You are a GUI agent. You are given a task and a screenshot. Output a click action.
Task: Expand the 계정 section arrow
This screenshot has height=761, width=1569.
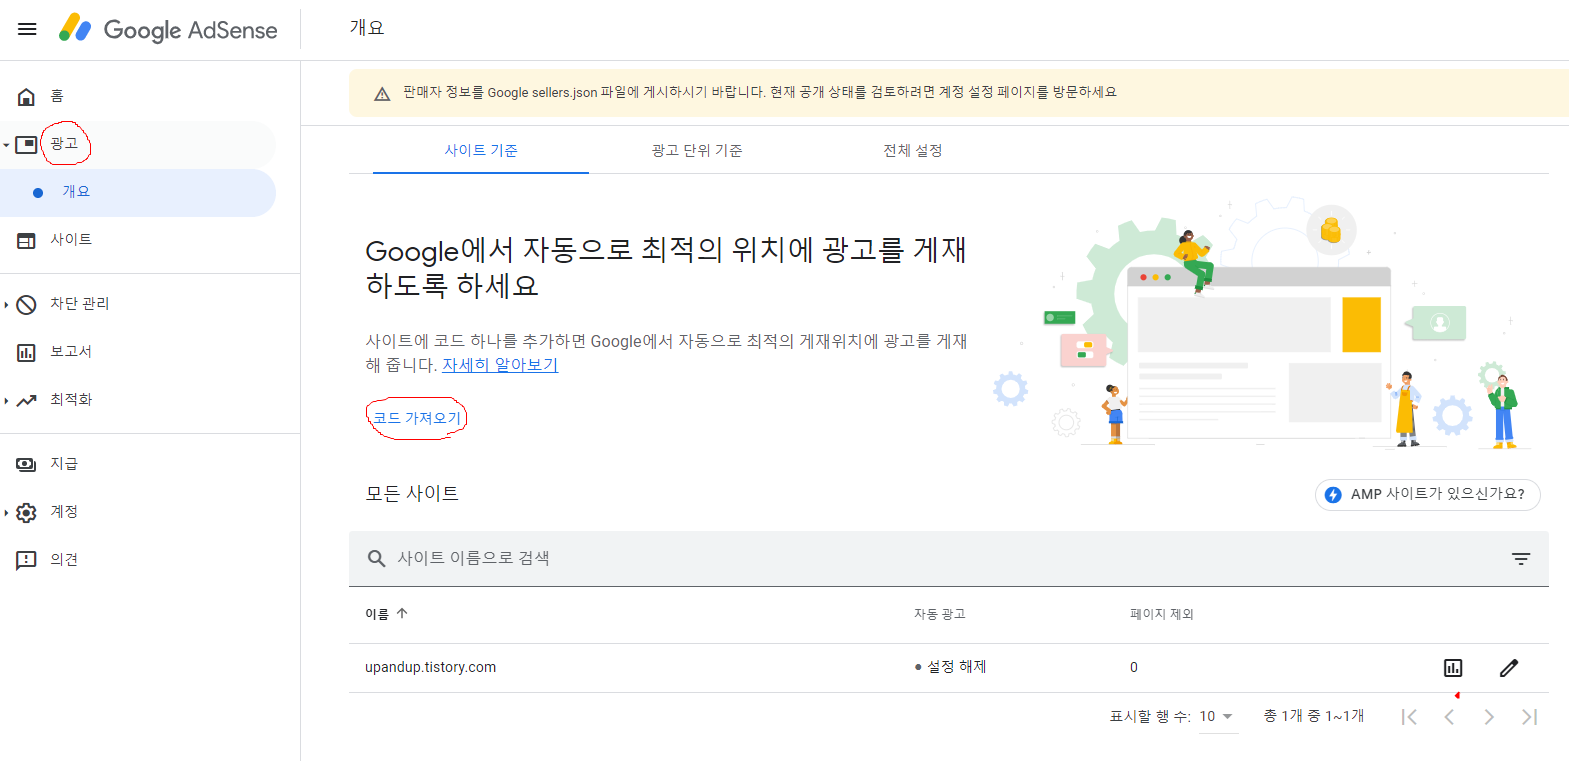(x=6, y=512)
